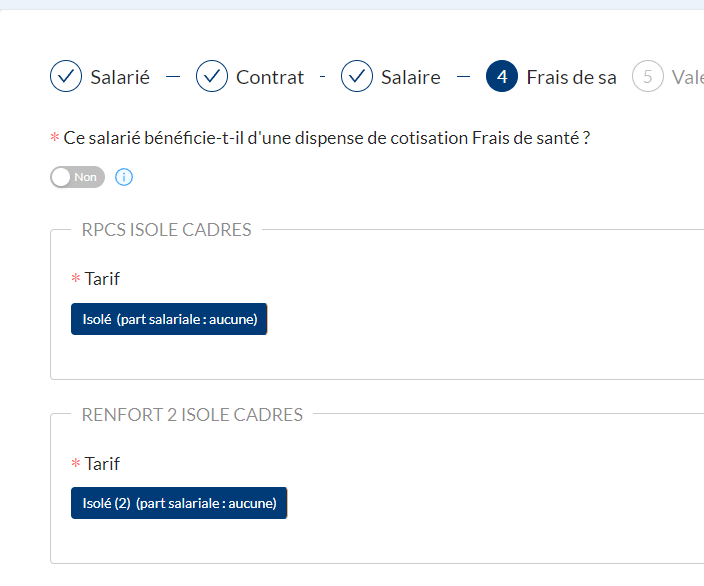Click the dispense de cotisation question text
Screen dimensions: 704x586
click(326, 138)
